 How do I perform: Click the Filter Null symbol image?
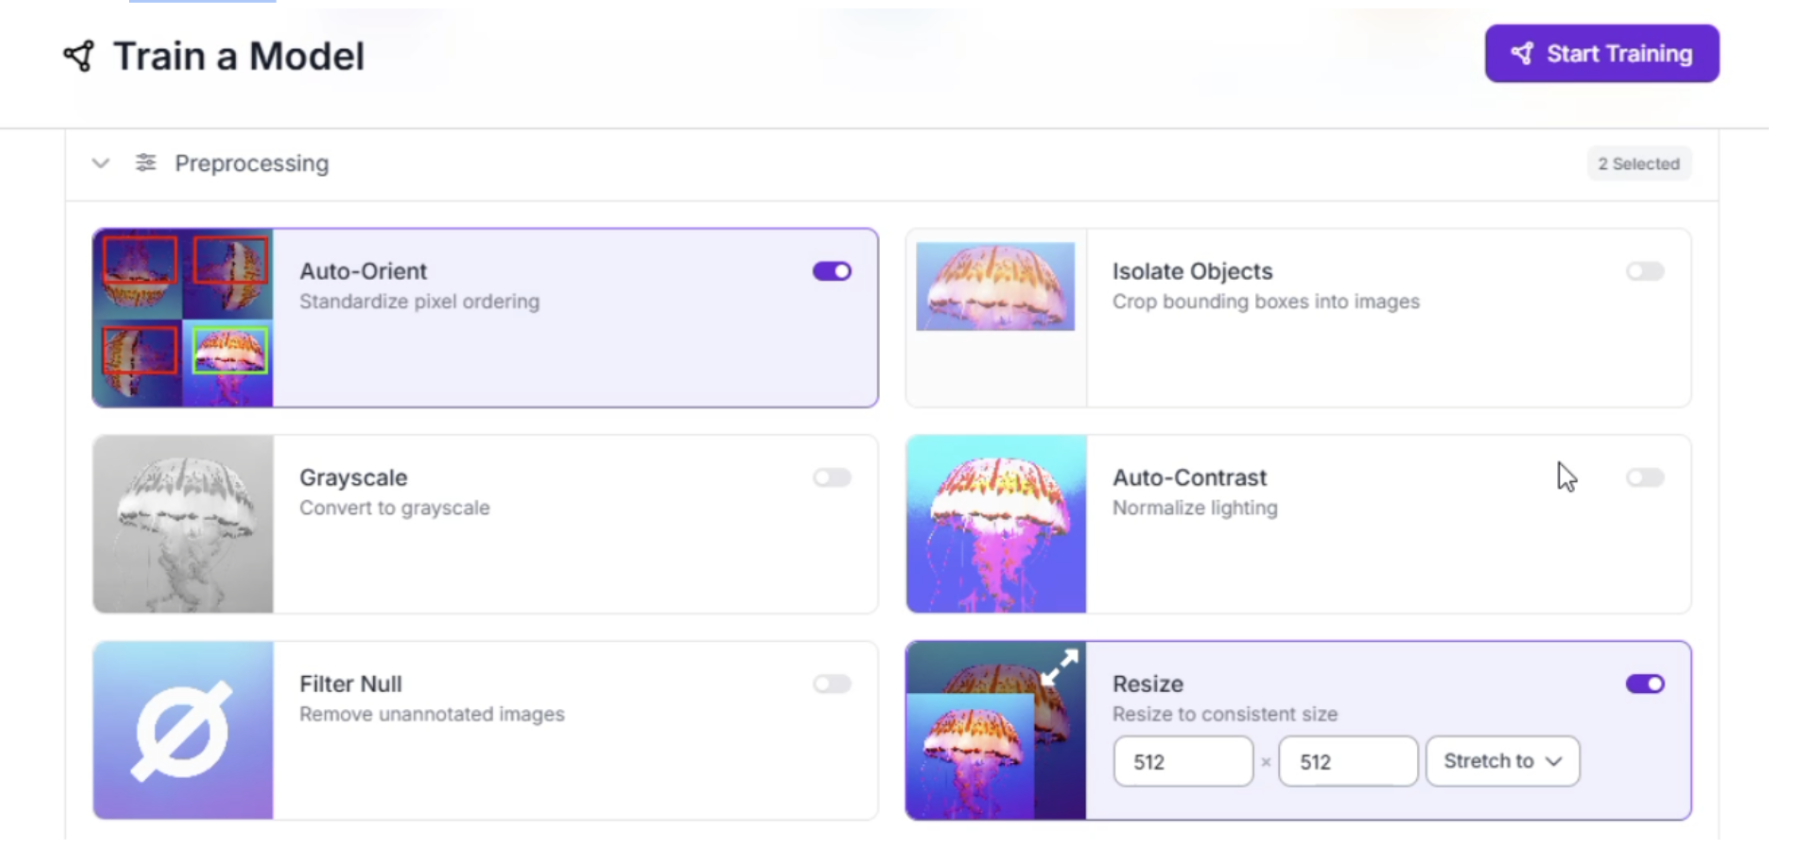pos(183,730)
